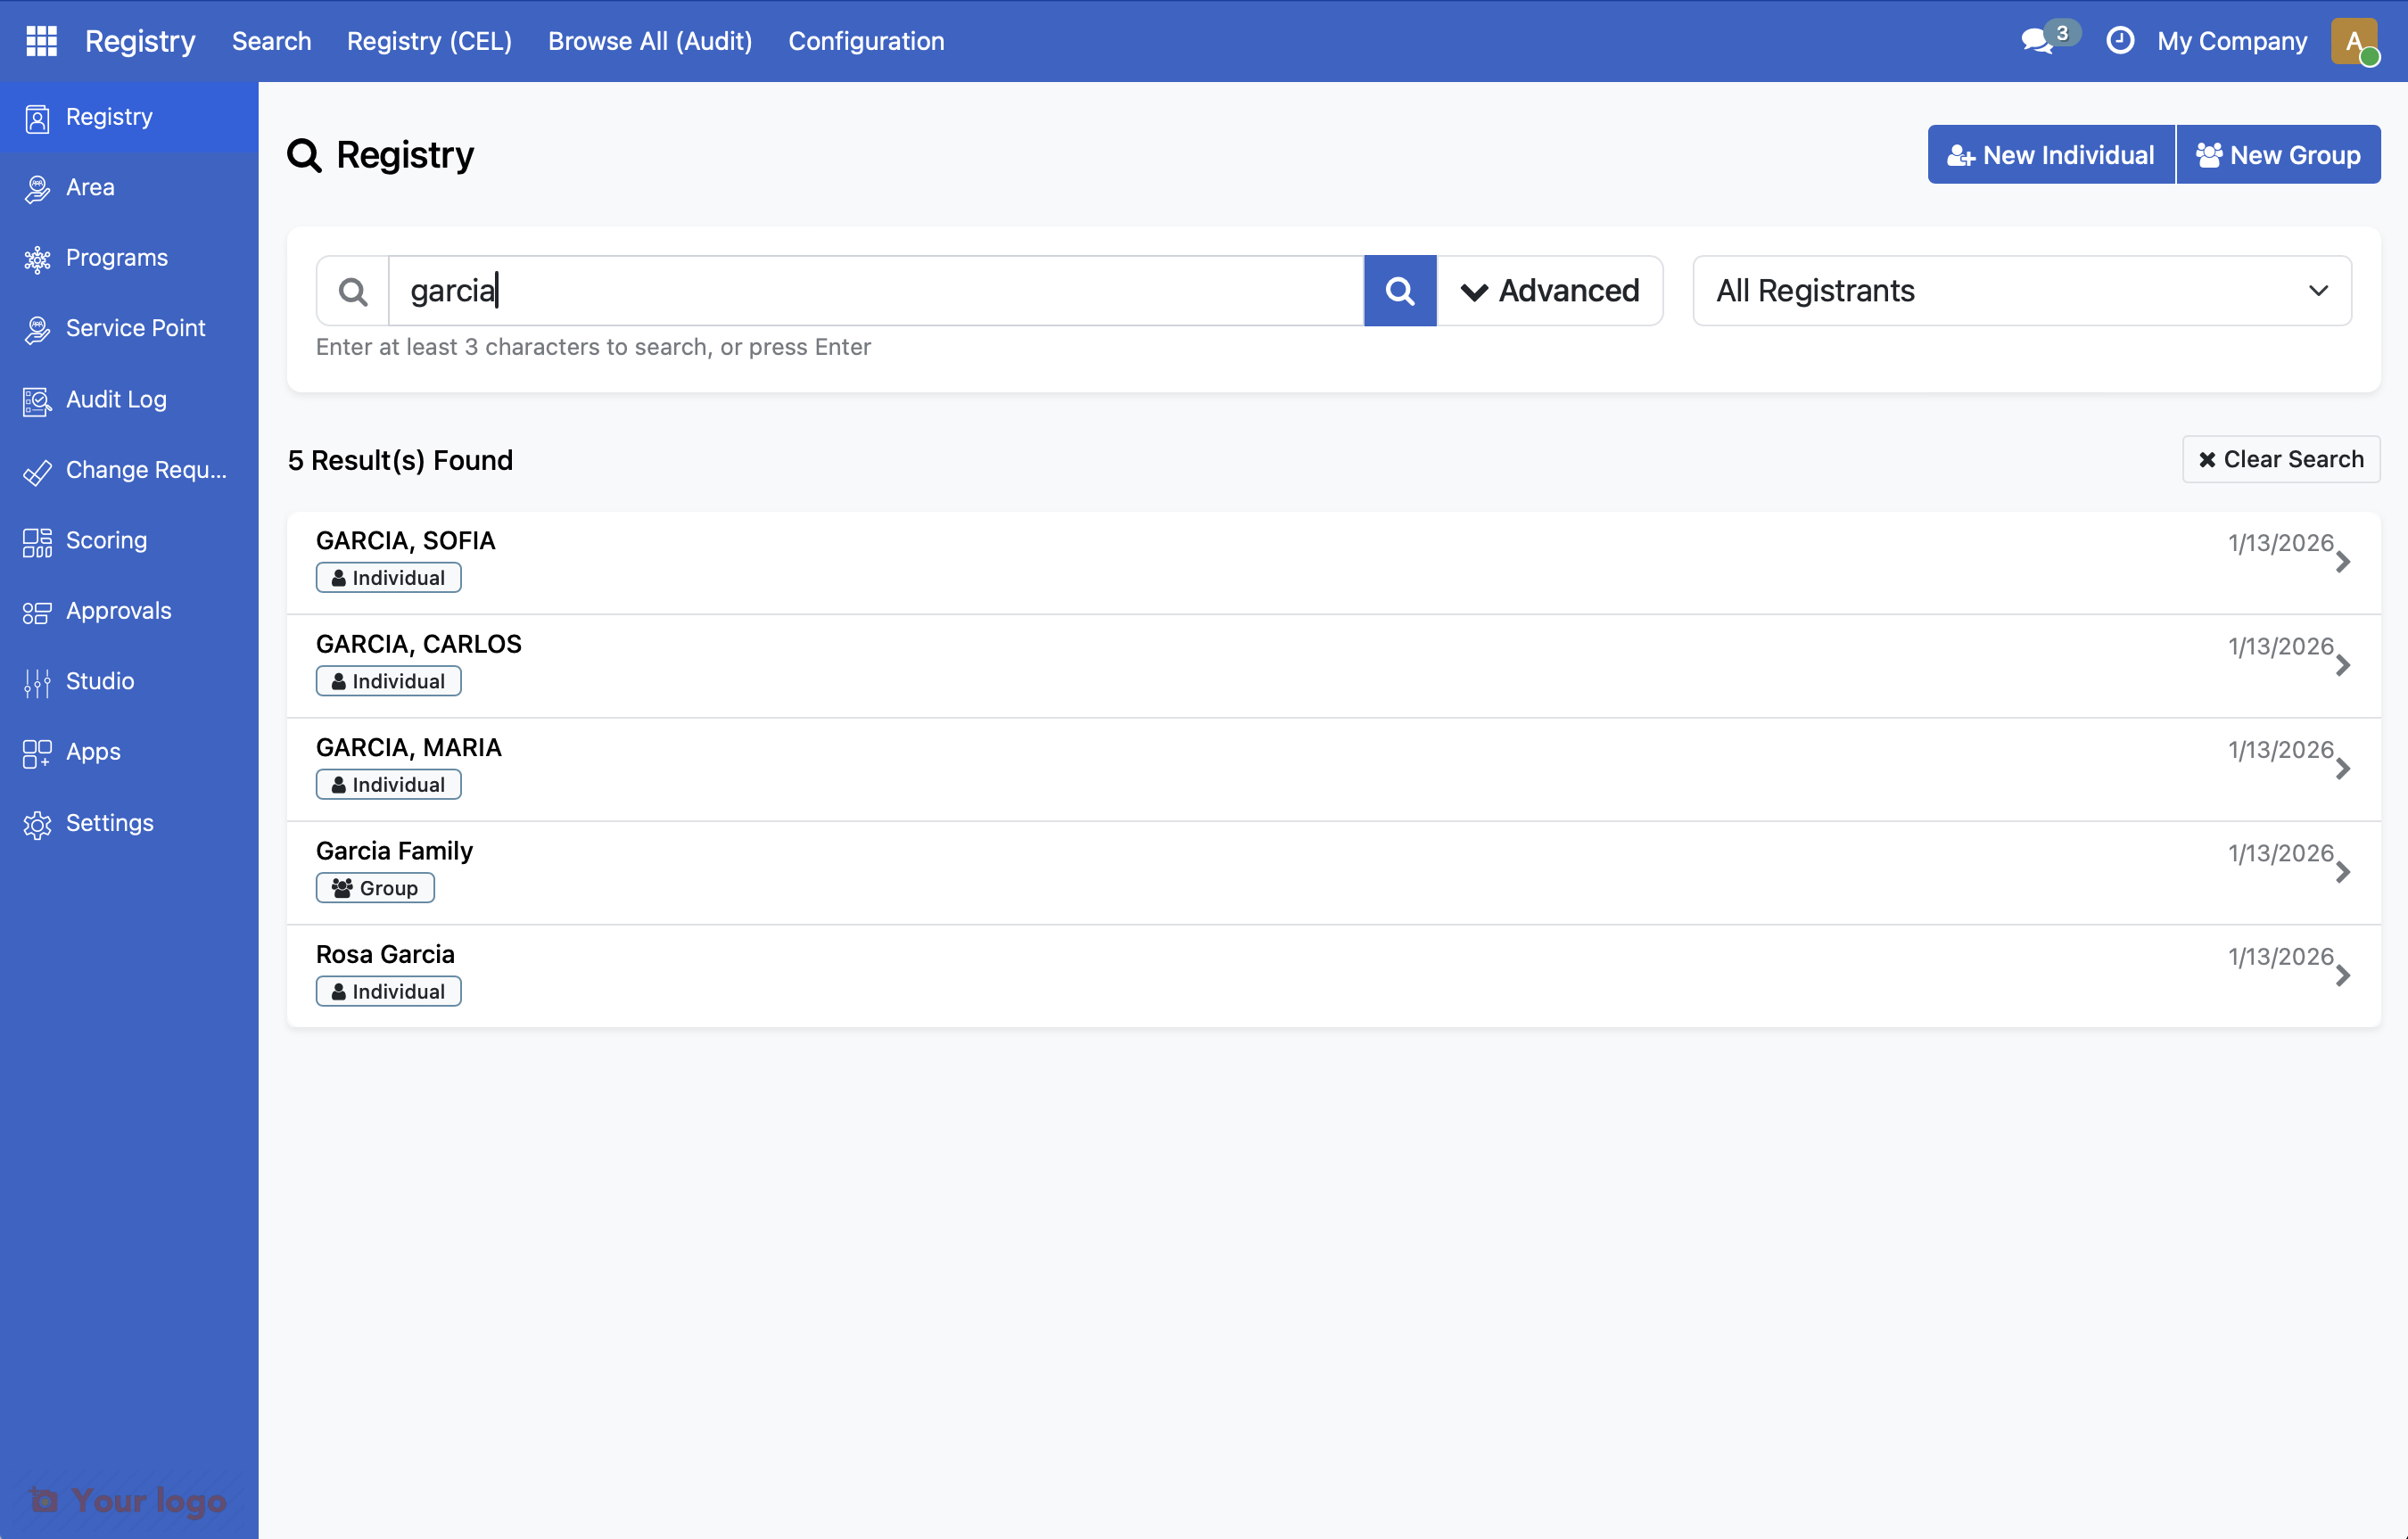Screen dimensions: 2408x1539
Task: Open the app launcher grid icon
Action: pyautogui.click(x=40, y=41)
